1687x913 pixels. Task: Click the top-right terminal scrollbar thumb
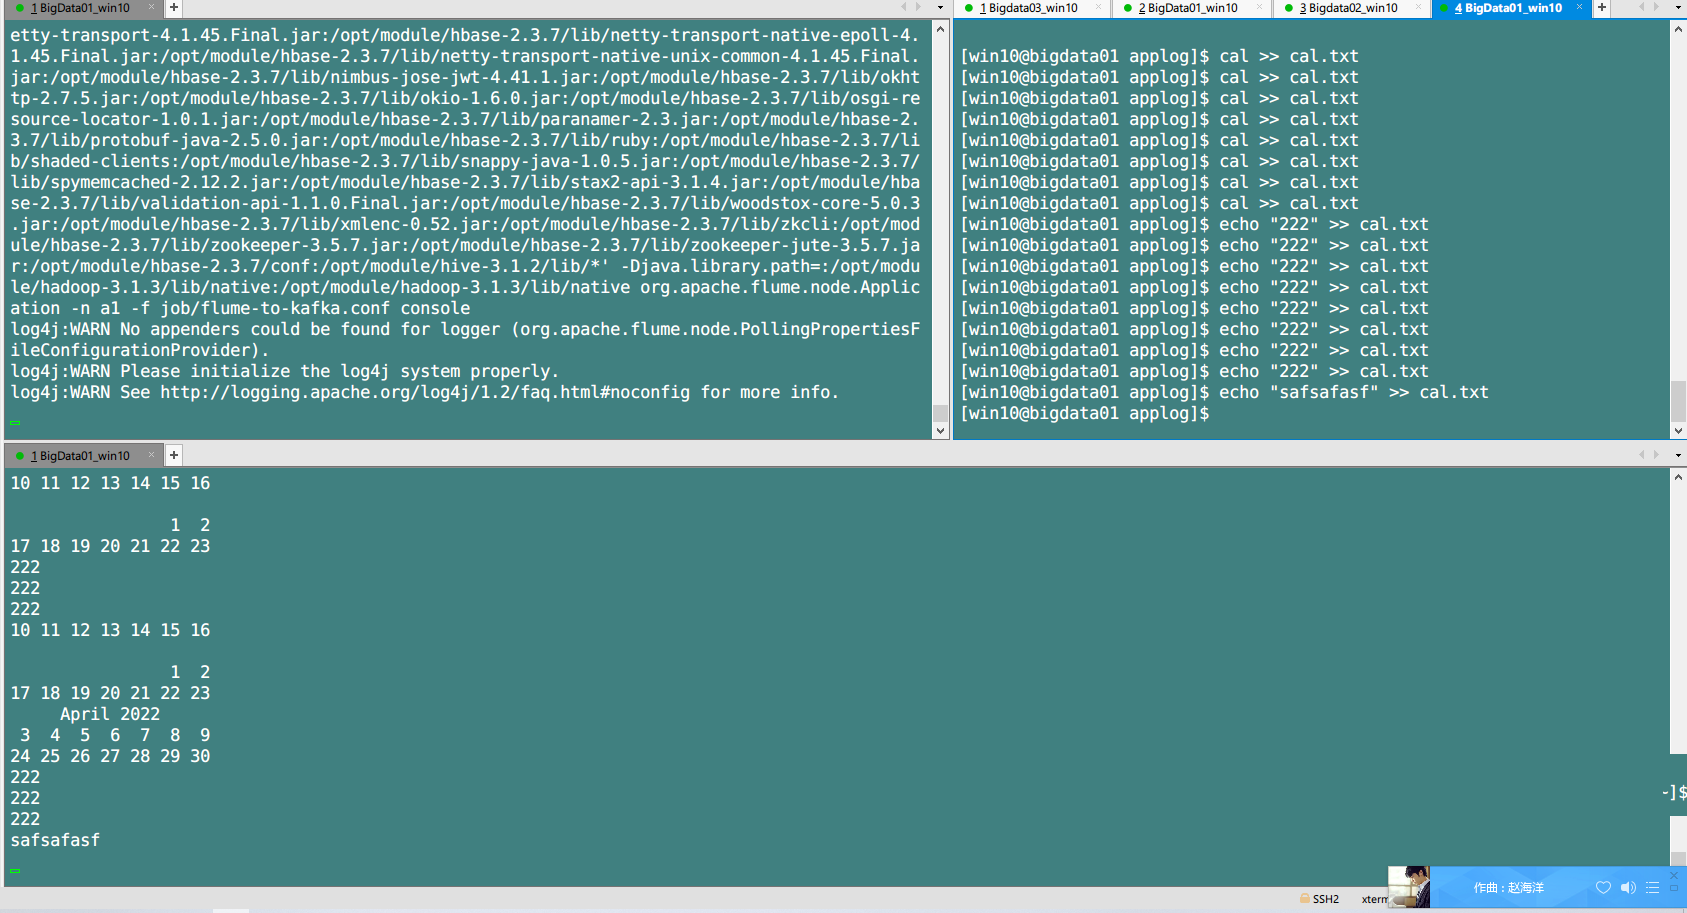[x=1678, y=401]
